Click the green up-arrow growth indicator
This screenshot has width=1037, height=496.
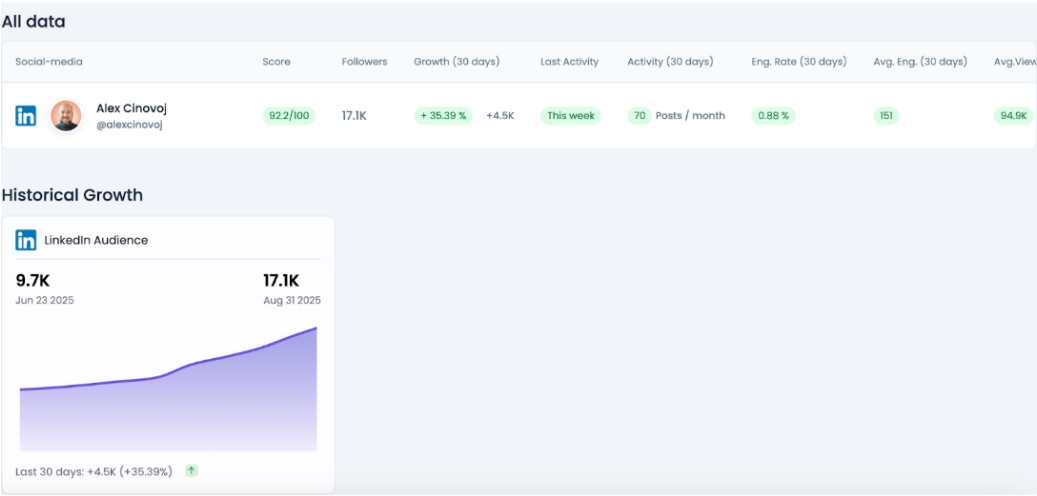pyautogui.click(x=191, y=471)
